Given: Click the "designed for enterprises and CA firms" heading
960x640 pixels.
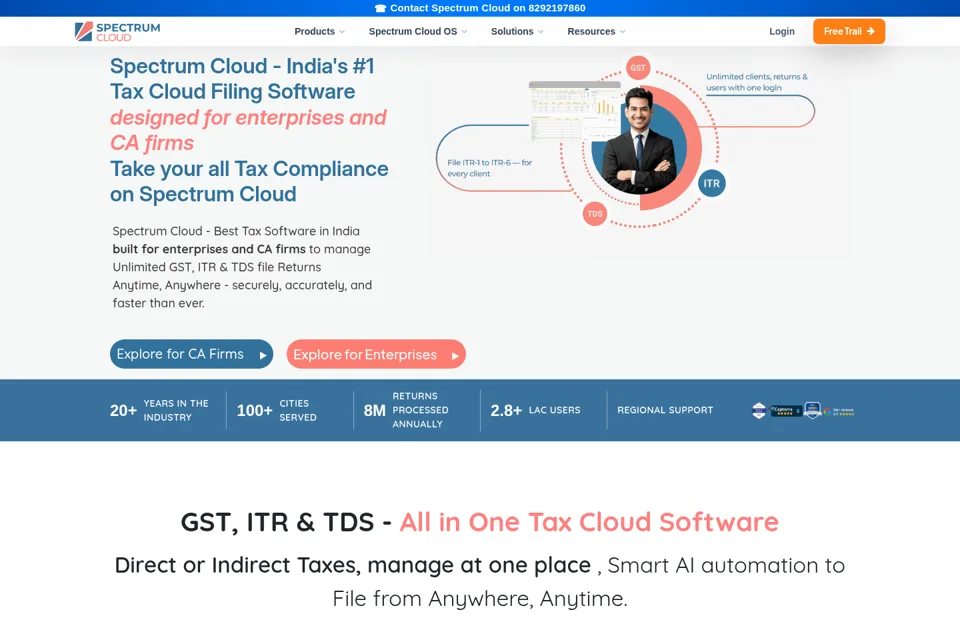Looking at the screenshot, I should pos(248,130).
